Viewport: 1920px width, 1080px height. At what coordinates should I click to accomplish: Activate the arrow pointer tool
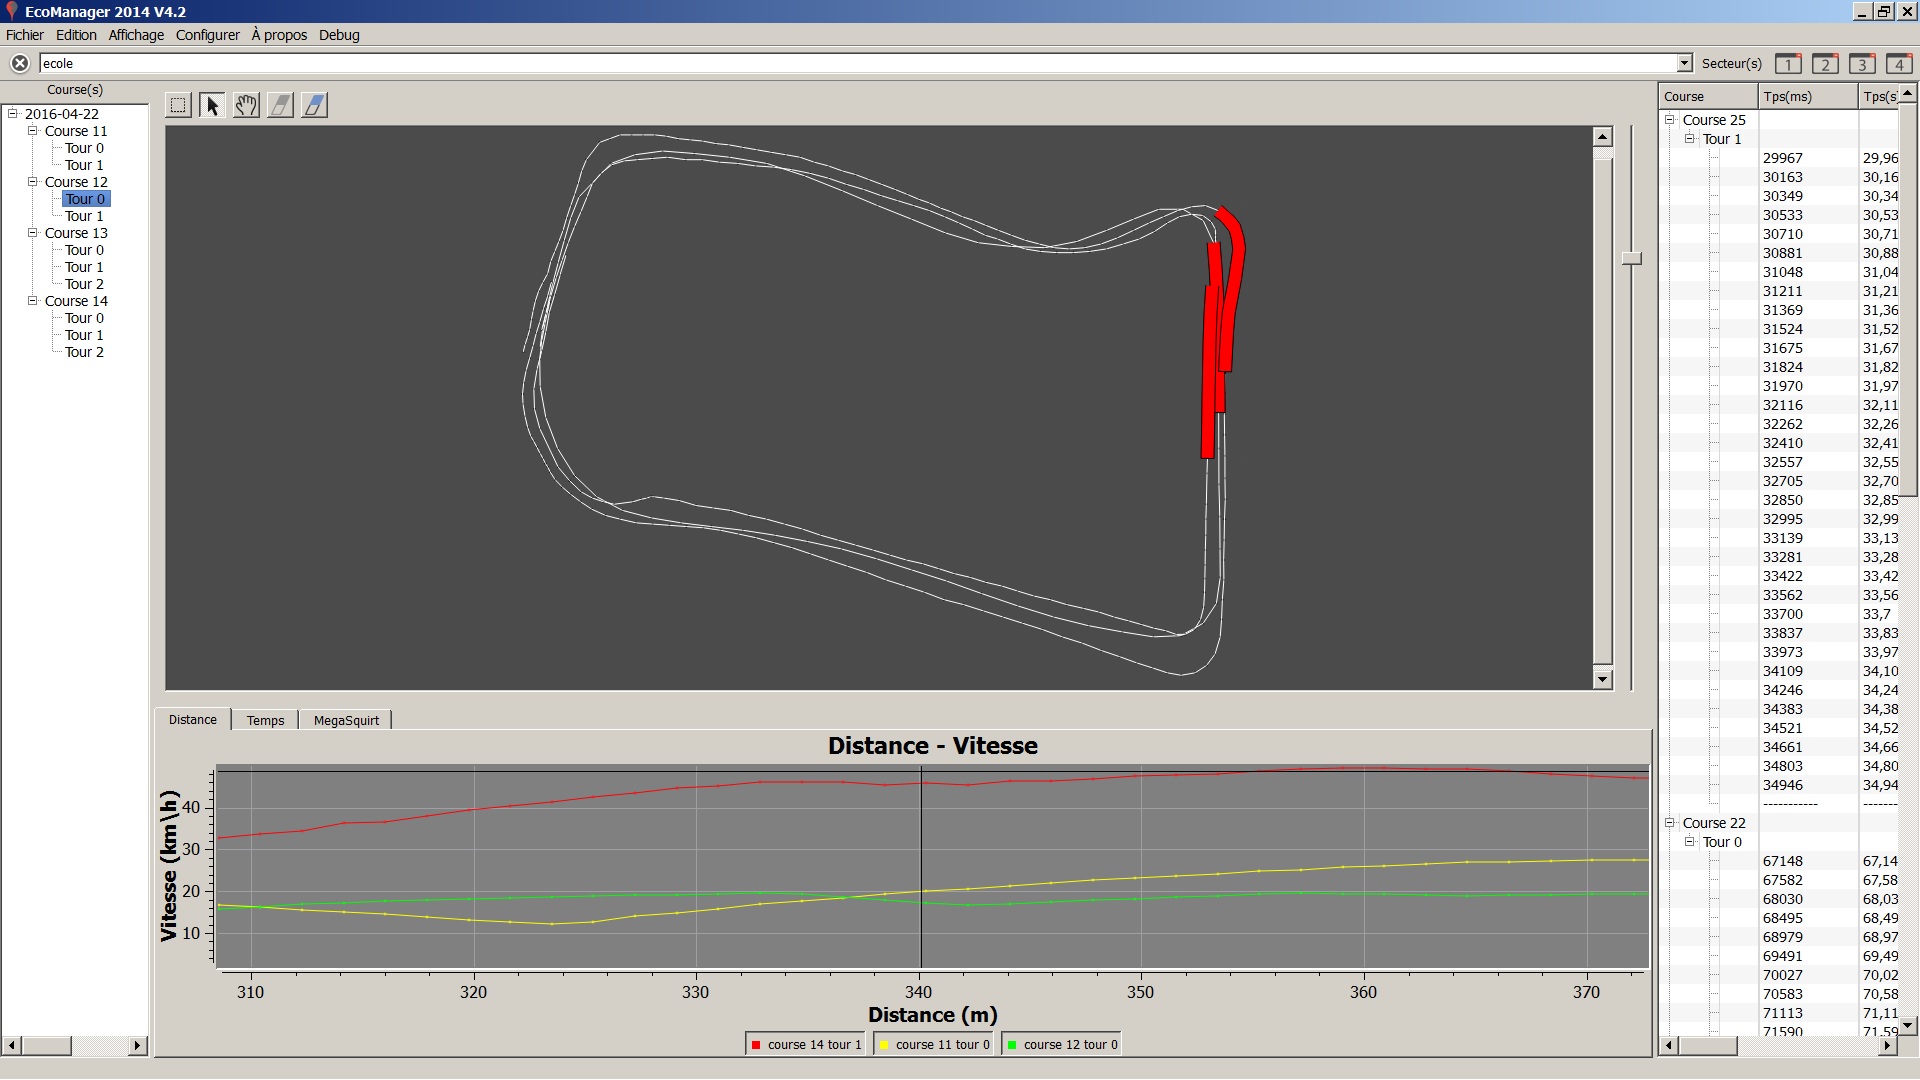[212, 105]
